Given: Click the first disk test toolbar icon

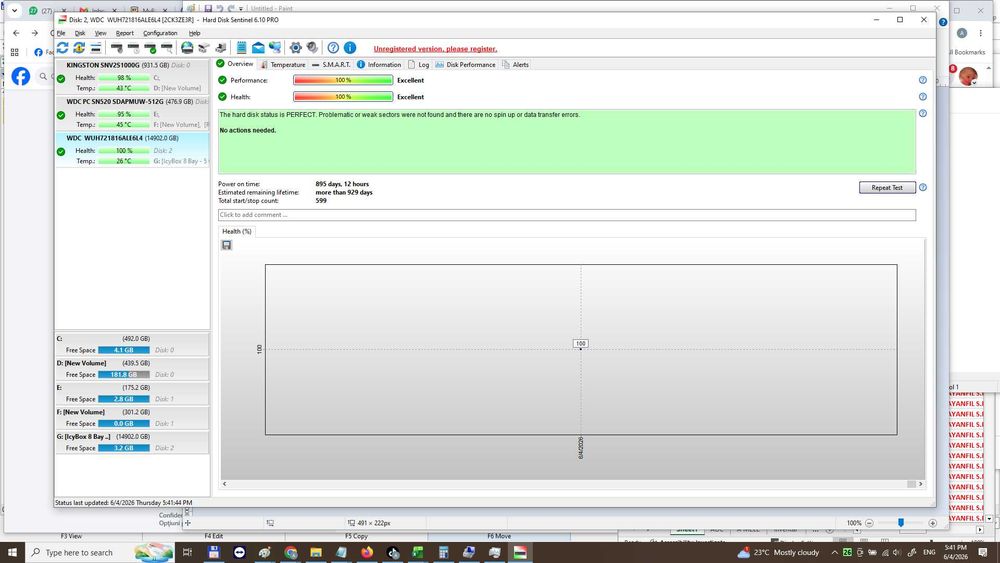Looking at the screenshot, I should 117,48.
